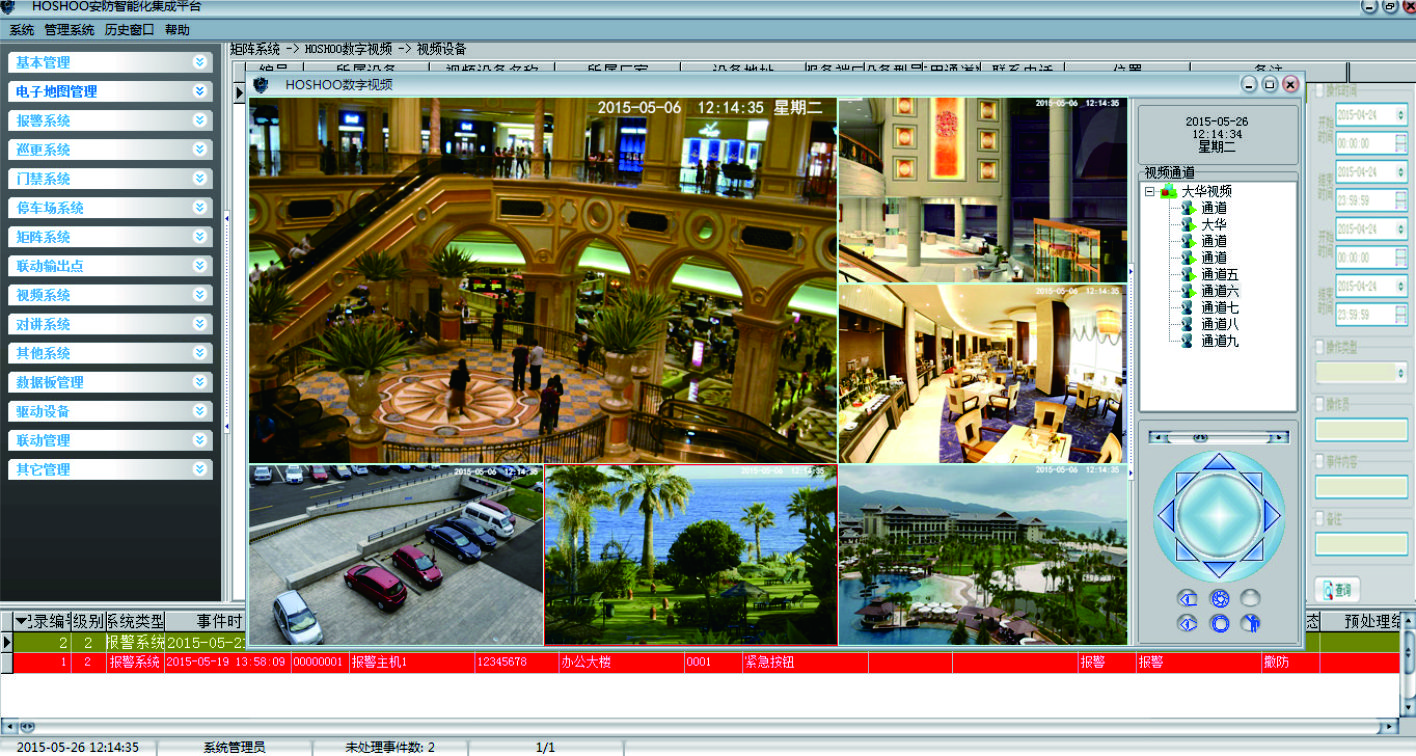Select 通道八 in the channel tree
The width and height of the screenshot is (1416, 756).
(x=1219, y=324)
